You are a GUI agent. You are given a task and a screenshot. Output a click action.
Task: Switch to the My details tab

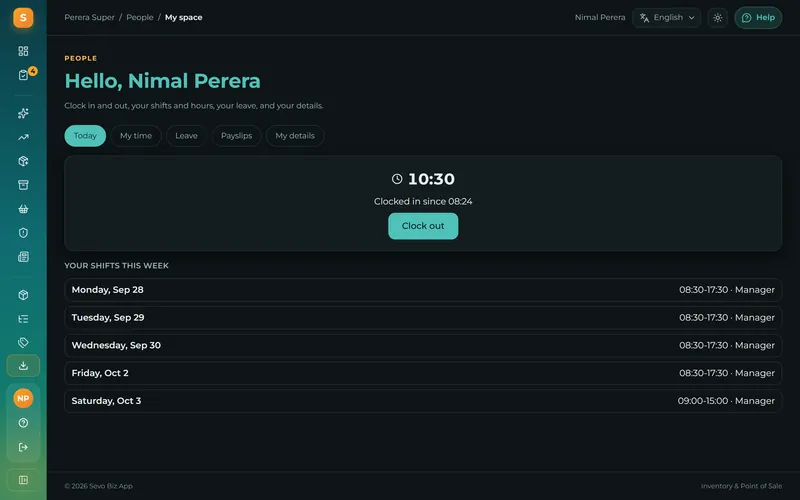[x=295, y=136]
